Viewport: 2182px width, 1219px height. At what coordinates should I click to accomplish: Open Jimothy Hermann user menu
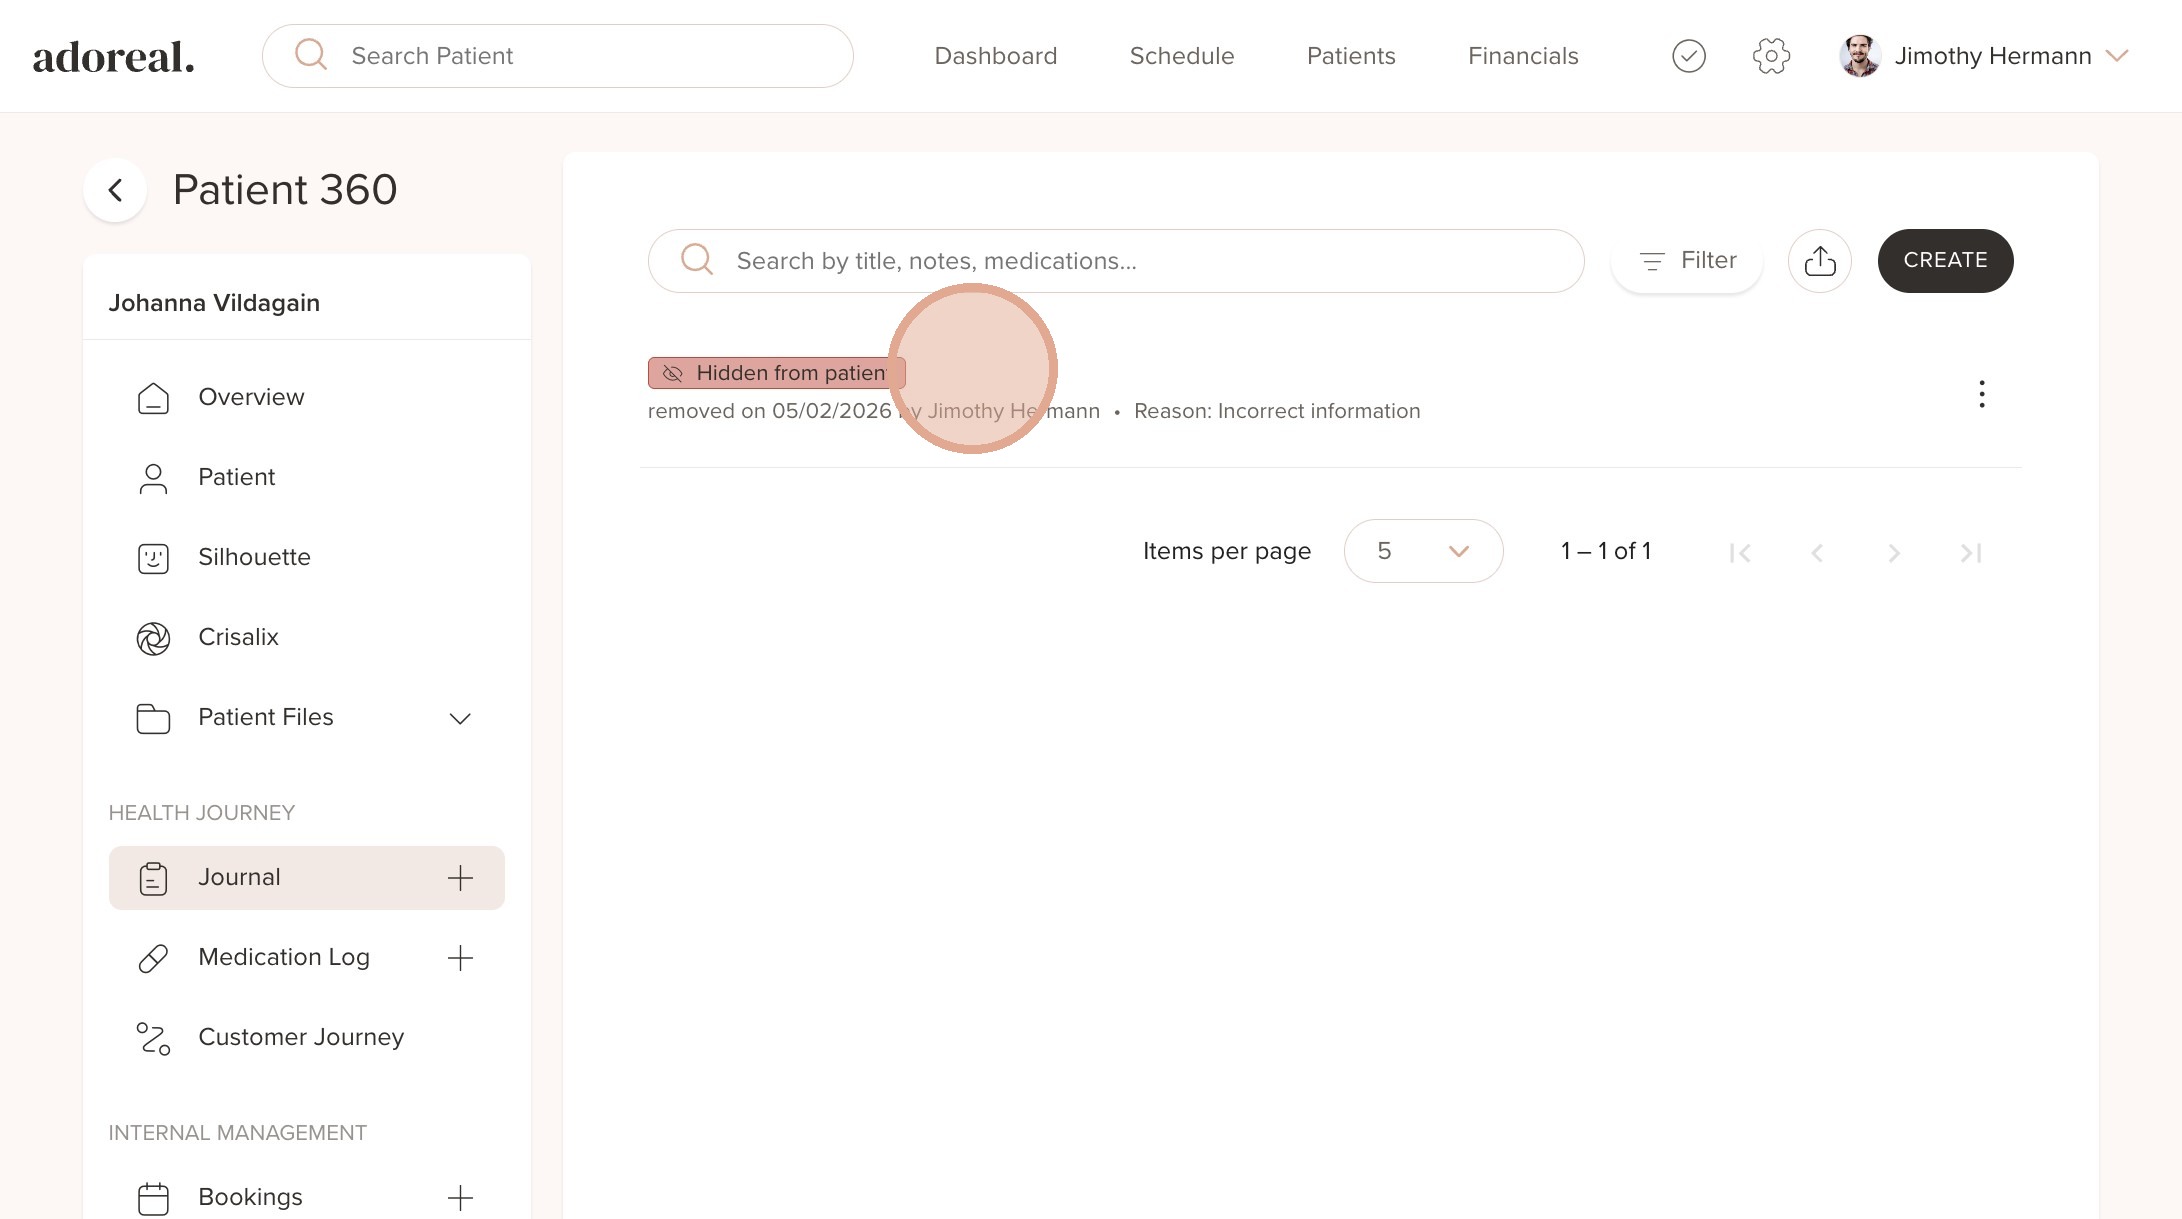1990,56
